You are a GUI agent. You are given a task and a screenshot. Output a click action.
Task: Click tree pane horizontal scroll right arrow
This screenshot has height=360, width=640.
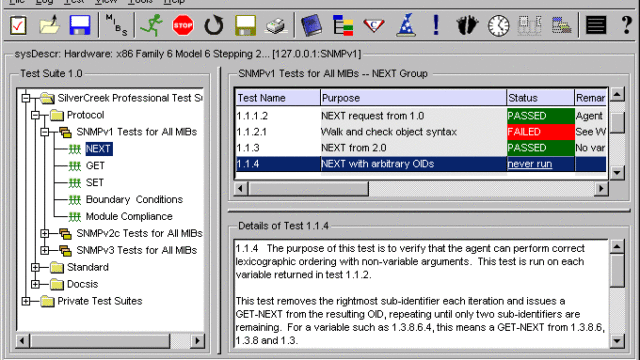(198, 340)
